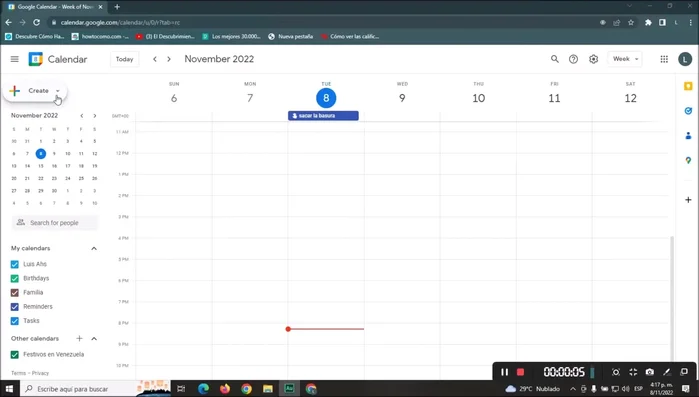Open the Windows Start menu

point(9,389)
